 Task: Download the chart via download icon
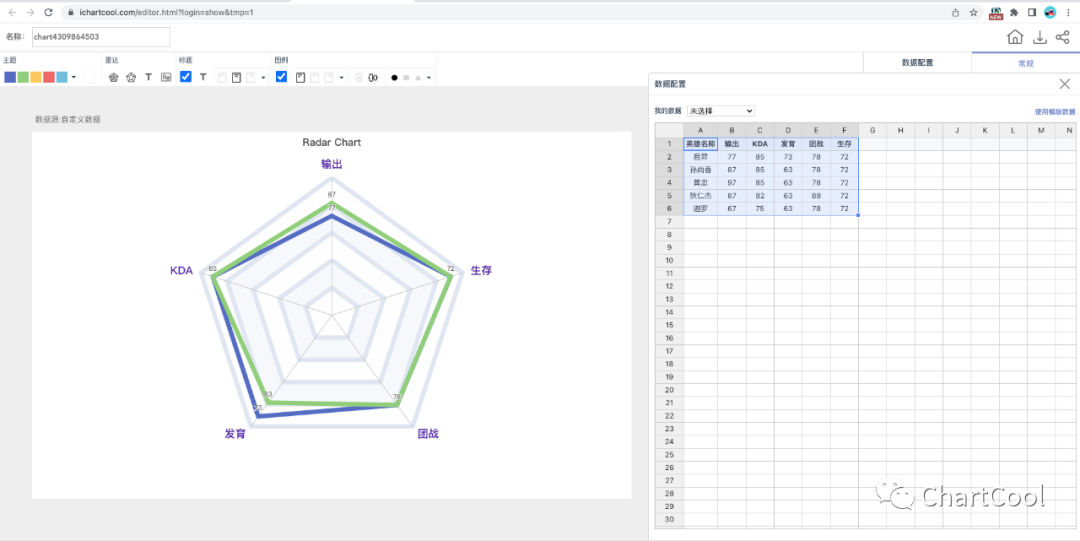1041,37
